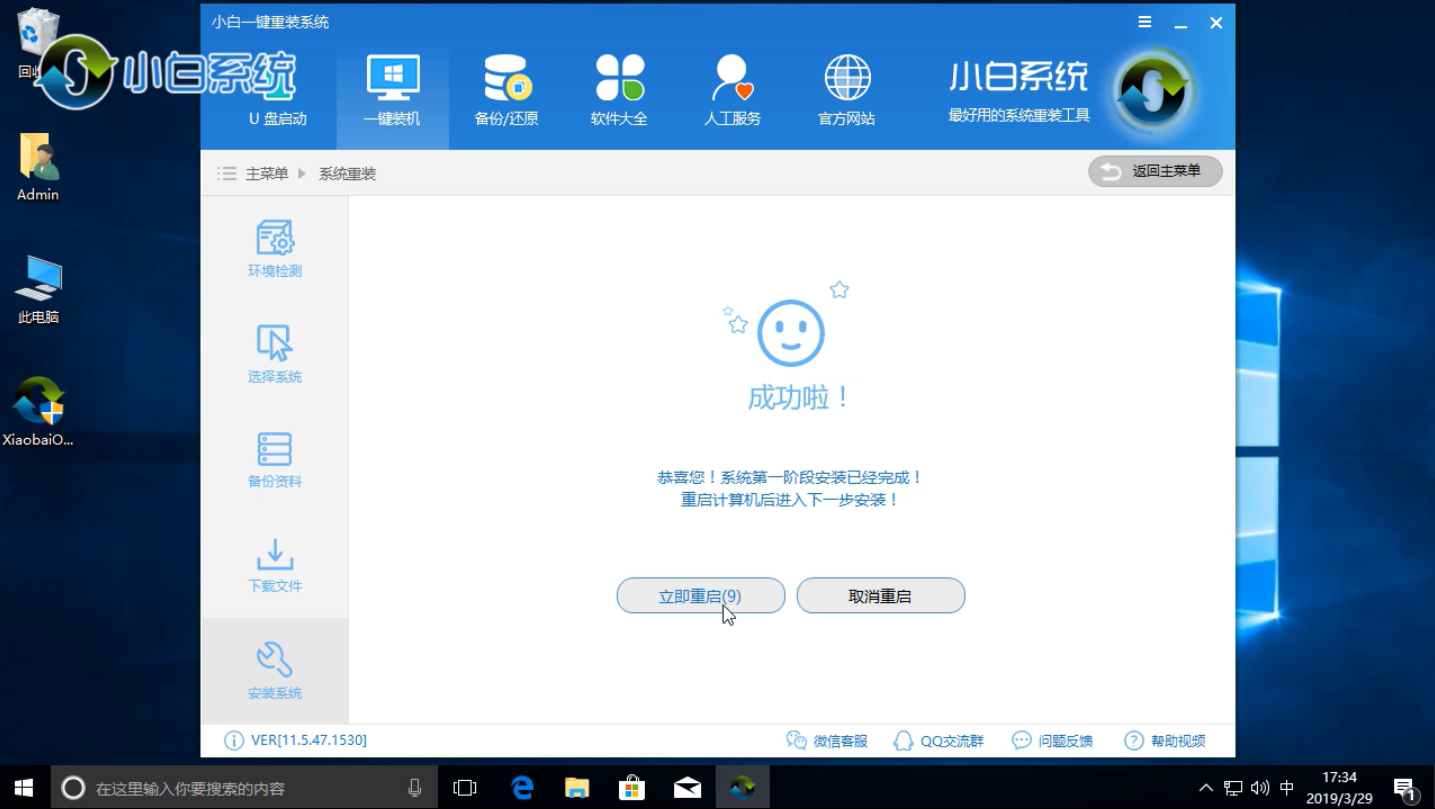Select the 环境检测 step icon
The width and height of the screenshot is (1435, 809).
275,248
